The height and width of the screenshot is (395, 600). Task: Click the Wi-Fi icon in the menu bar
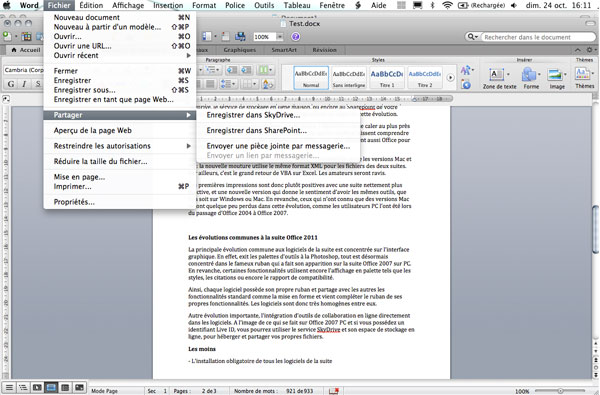point(446,5)
